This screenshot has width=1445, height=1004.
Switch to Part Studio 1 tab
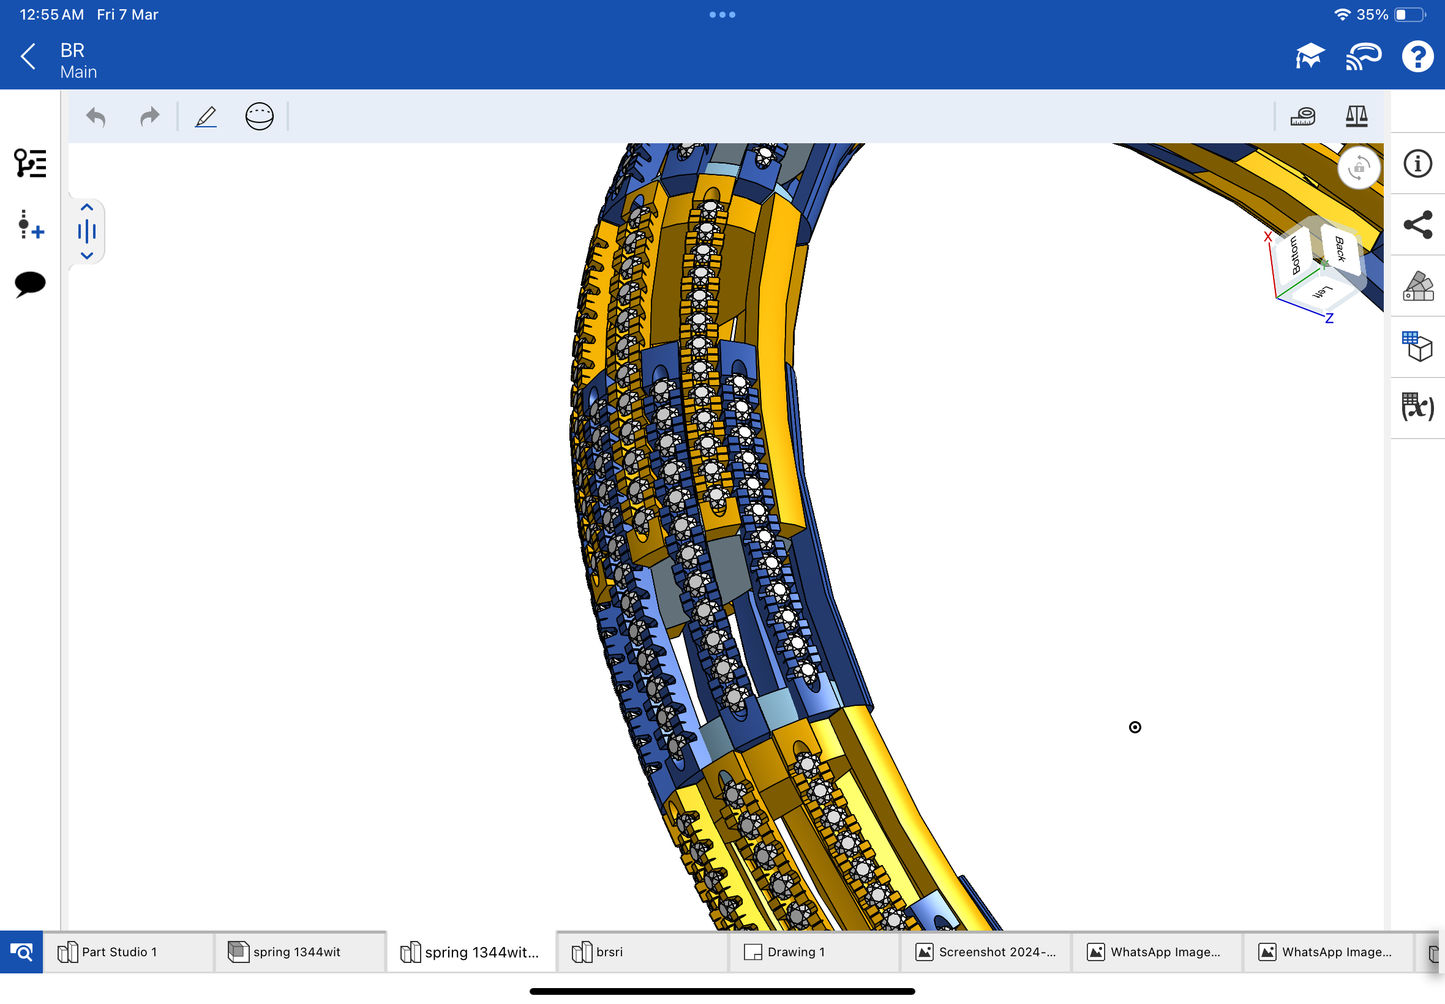[x=118, y=952]
